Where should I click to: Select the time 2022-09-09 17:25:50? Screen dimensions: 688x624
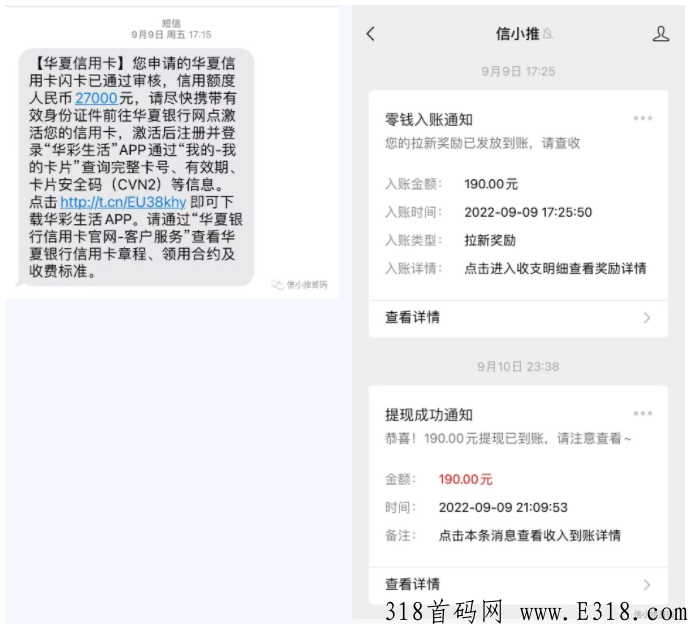pos(528,212)
